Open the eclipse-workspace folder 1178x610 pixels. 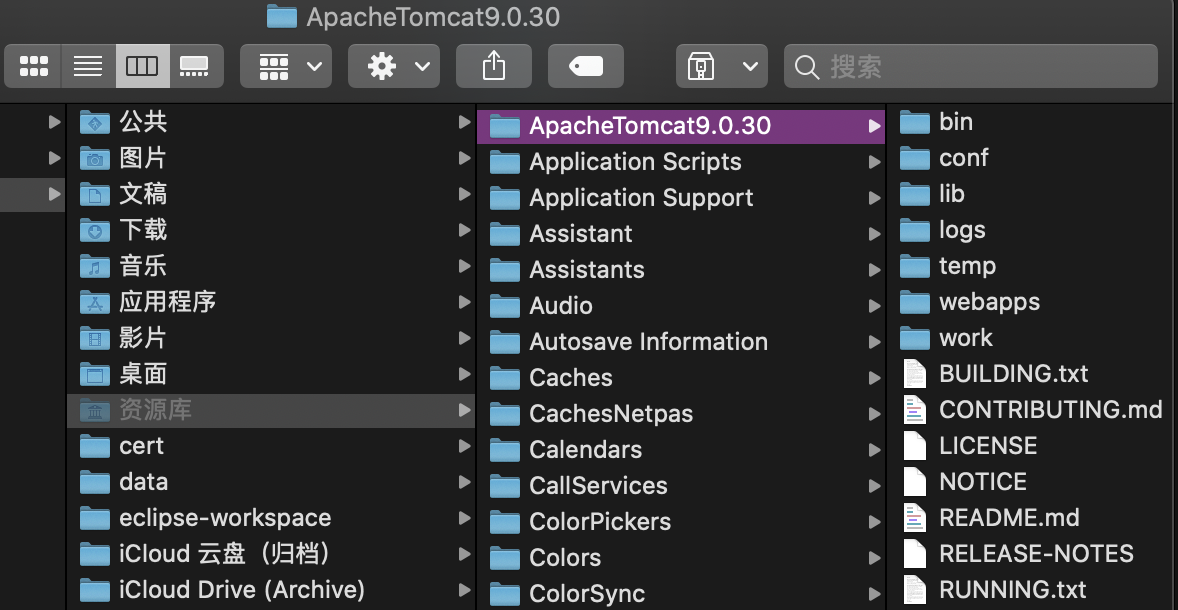click(270, 518)
